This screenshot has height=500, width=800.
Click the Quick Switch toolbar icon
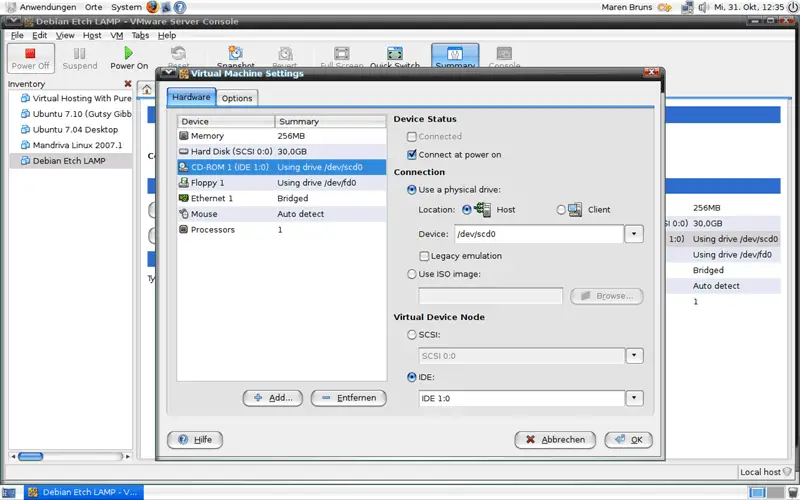pyautogui.click(x=395, y=54)
